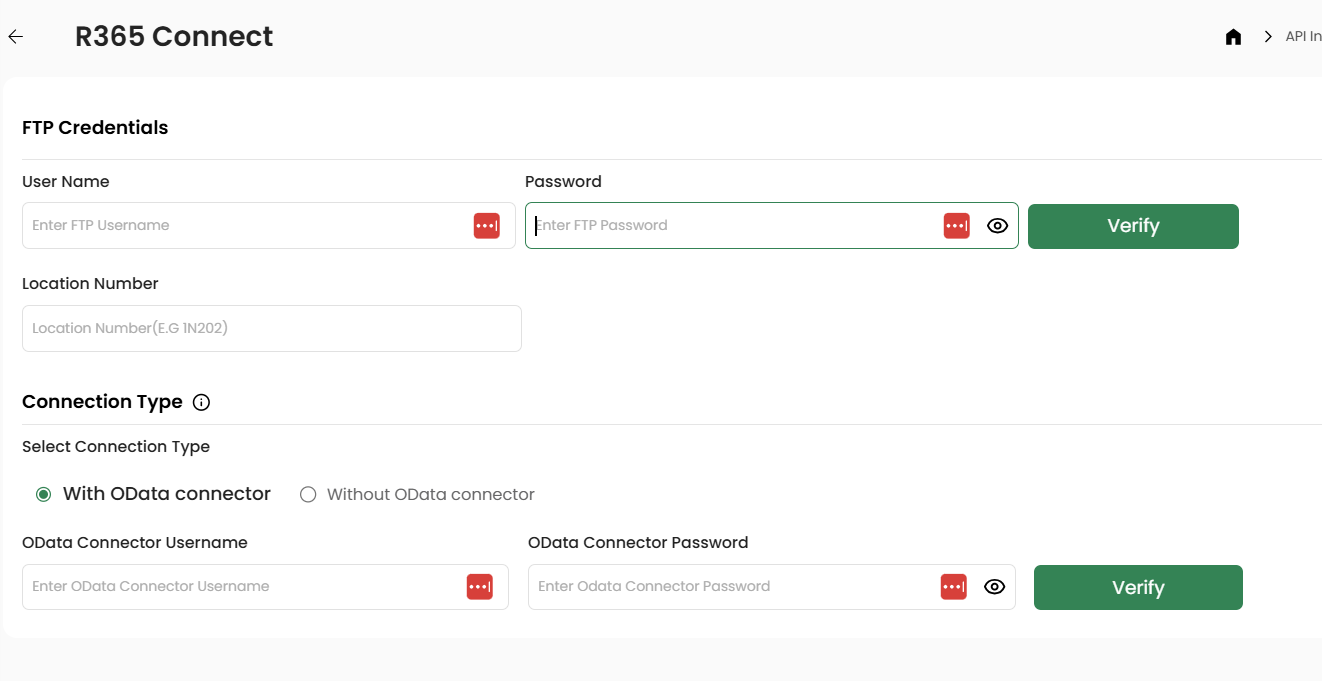Click the OData Connector Password label
The height and width of the screenshot is (681, 1322).
click(x=638, y=543)
